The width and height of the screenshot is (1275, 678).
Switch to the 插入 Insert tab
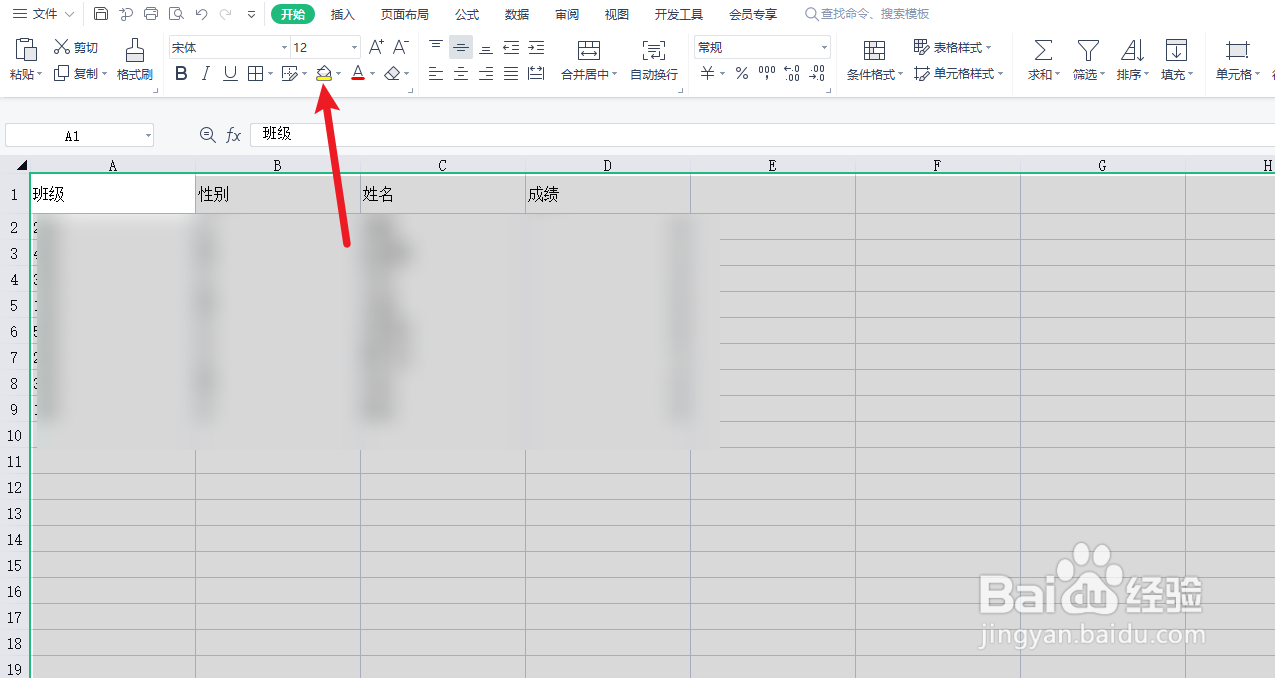[343, 14]
